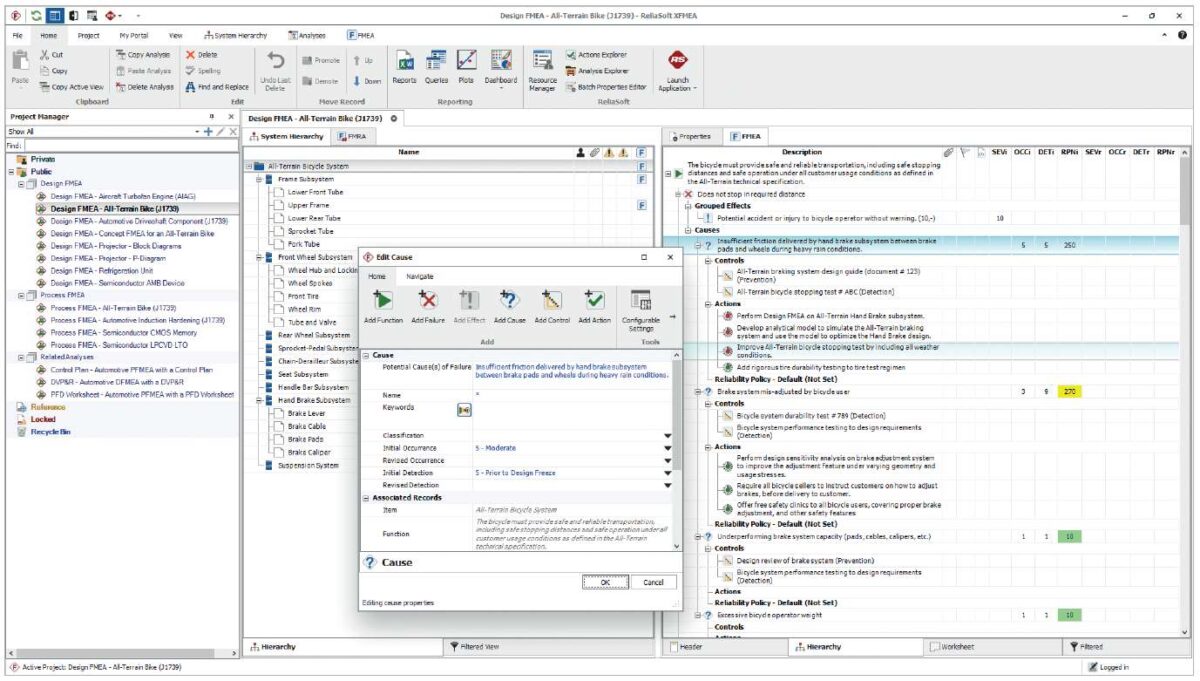The width and height of the screenshot is (1200, 681).
Task: Open Find and Replace
Action: coord(217,87)
